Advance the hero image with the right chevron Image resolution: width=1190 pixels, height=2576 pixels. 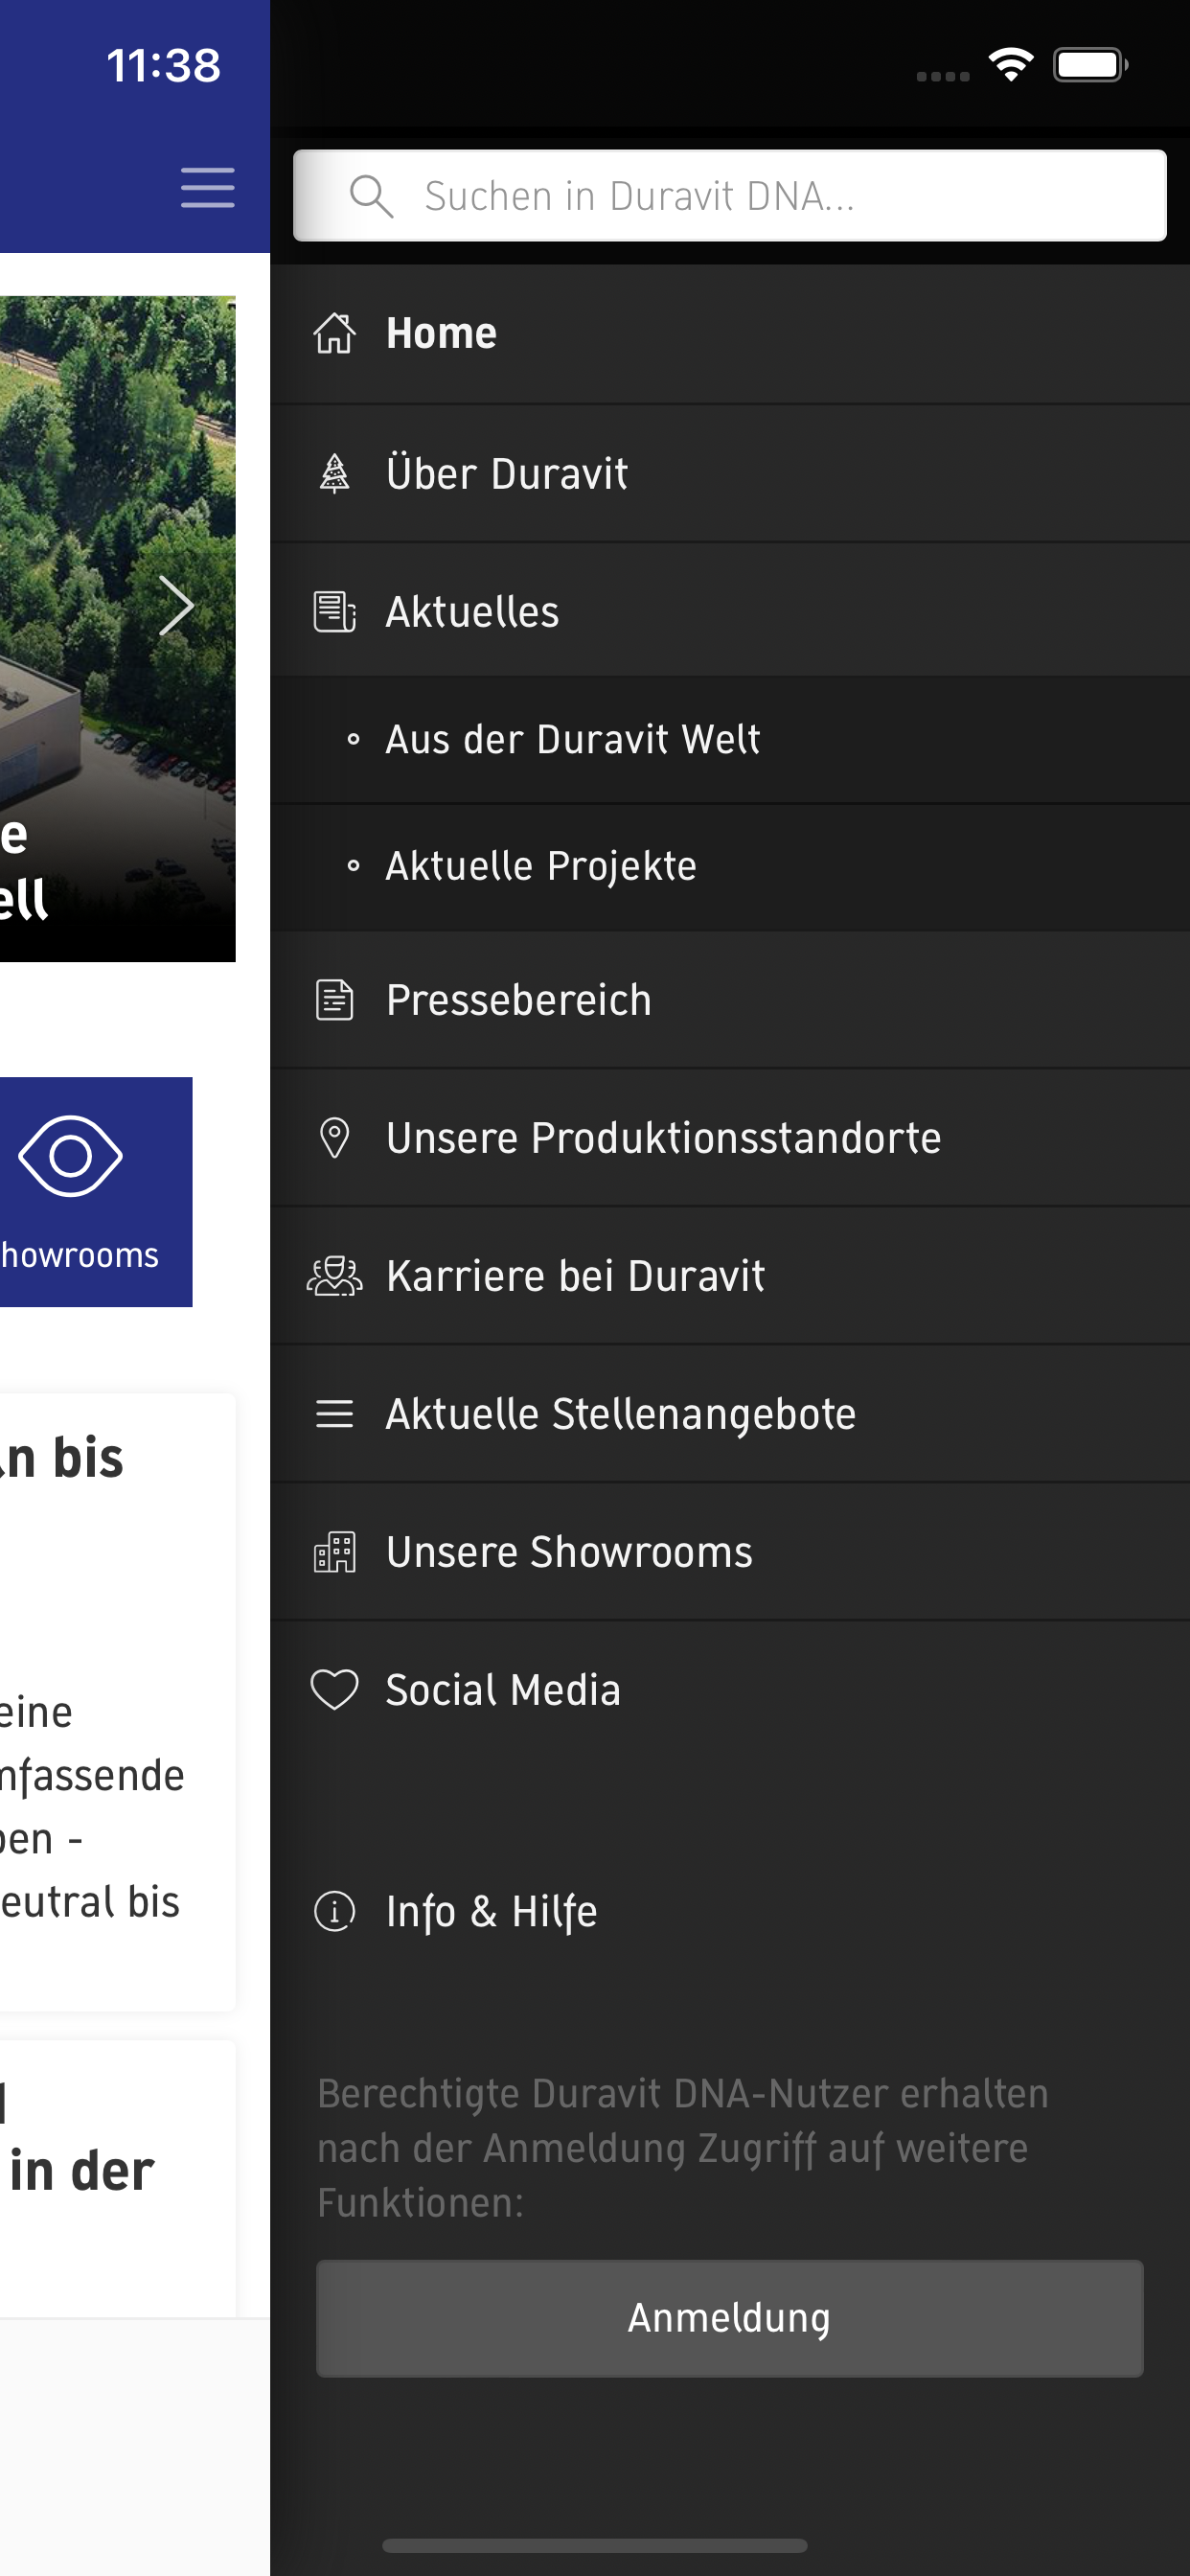point(176,606)
